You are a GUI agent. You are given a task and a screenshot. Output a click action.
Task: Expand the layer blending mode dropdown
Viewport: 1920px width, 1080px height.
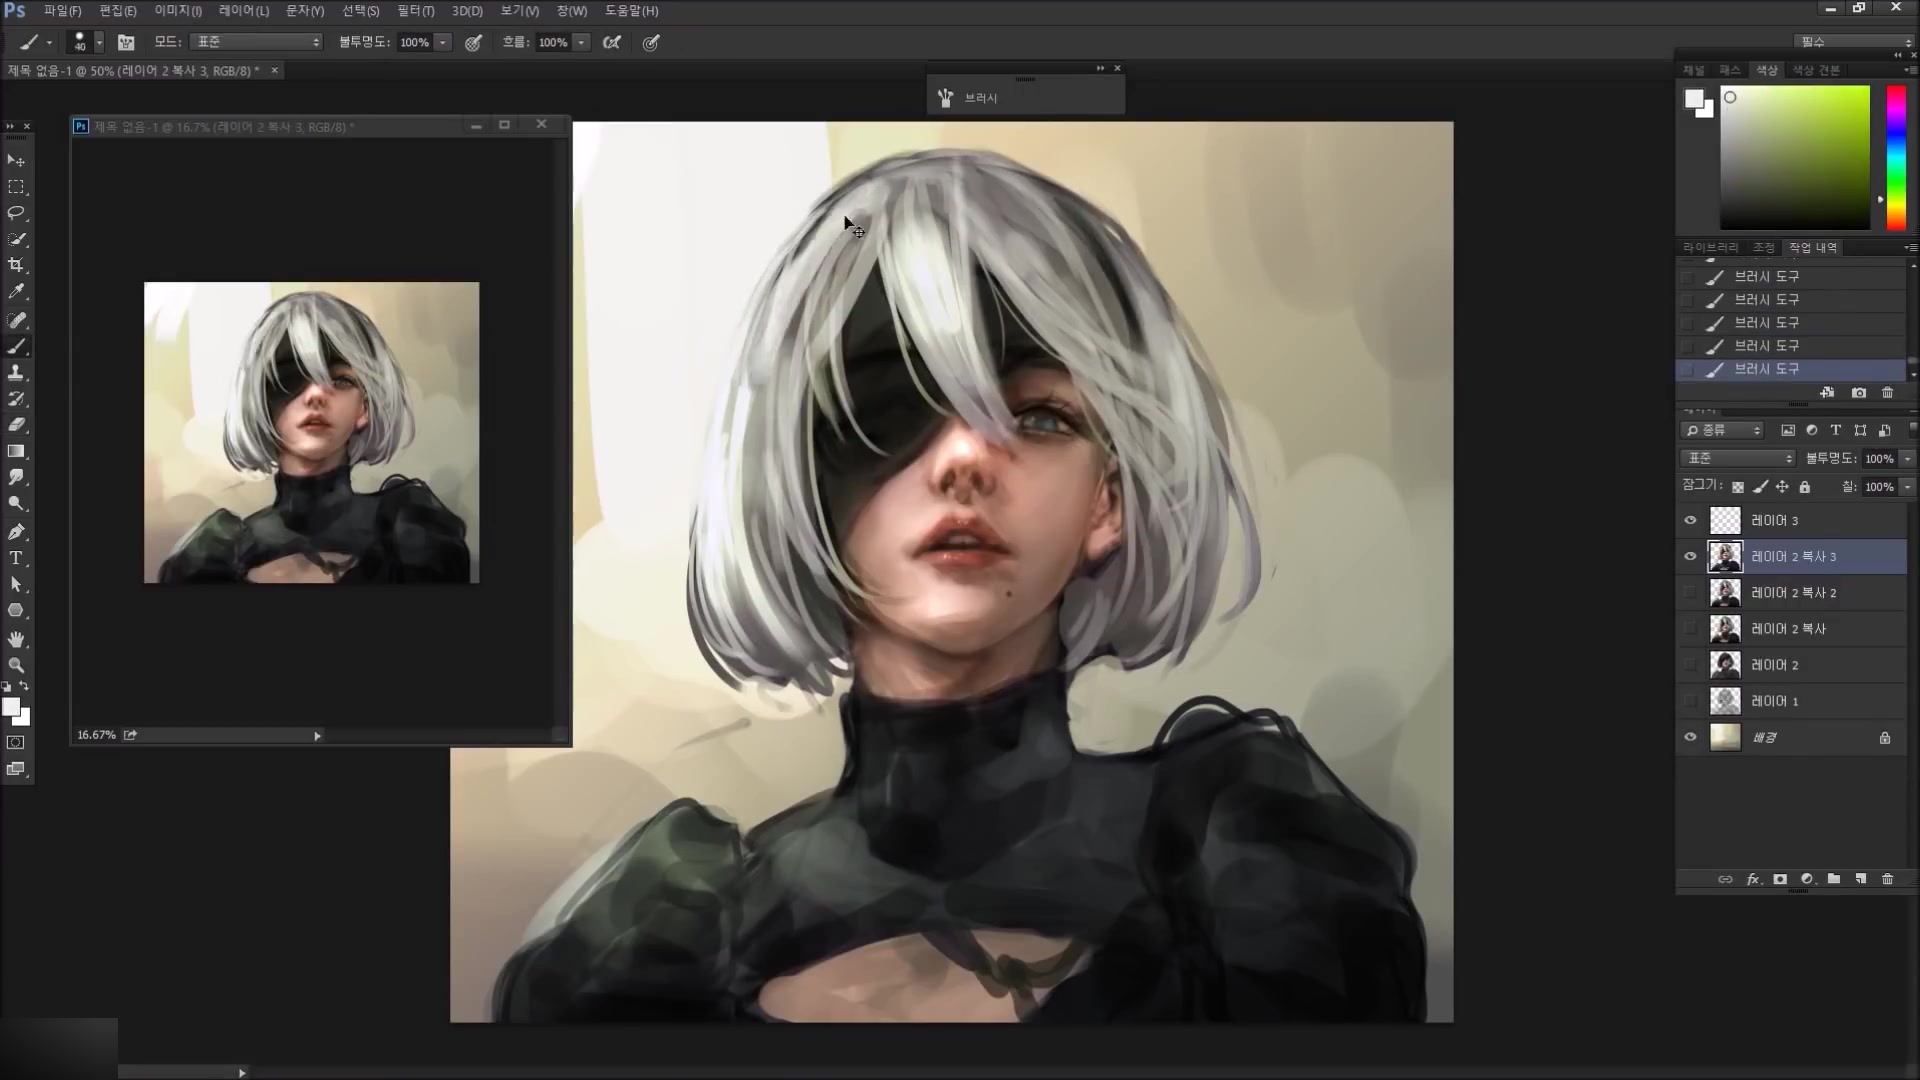(1738, 458)
